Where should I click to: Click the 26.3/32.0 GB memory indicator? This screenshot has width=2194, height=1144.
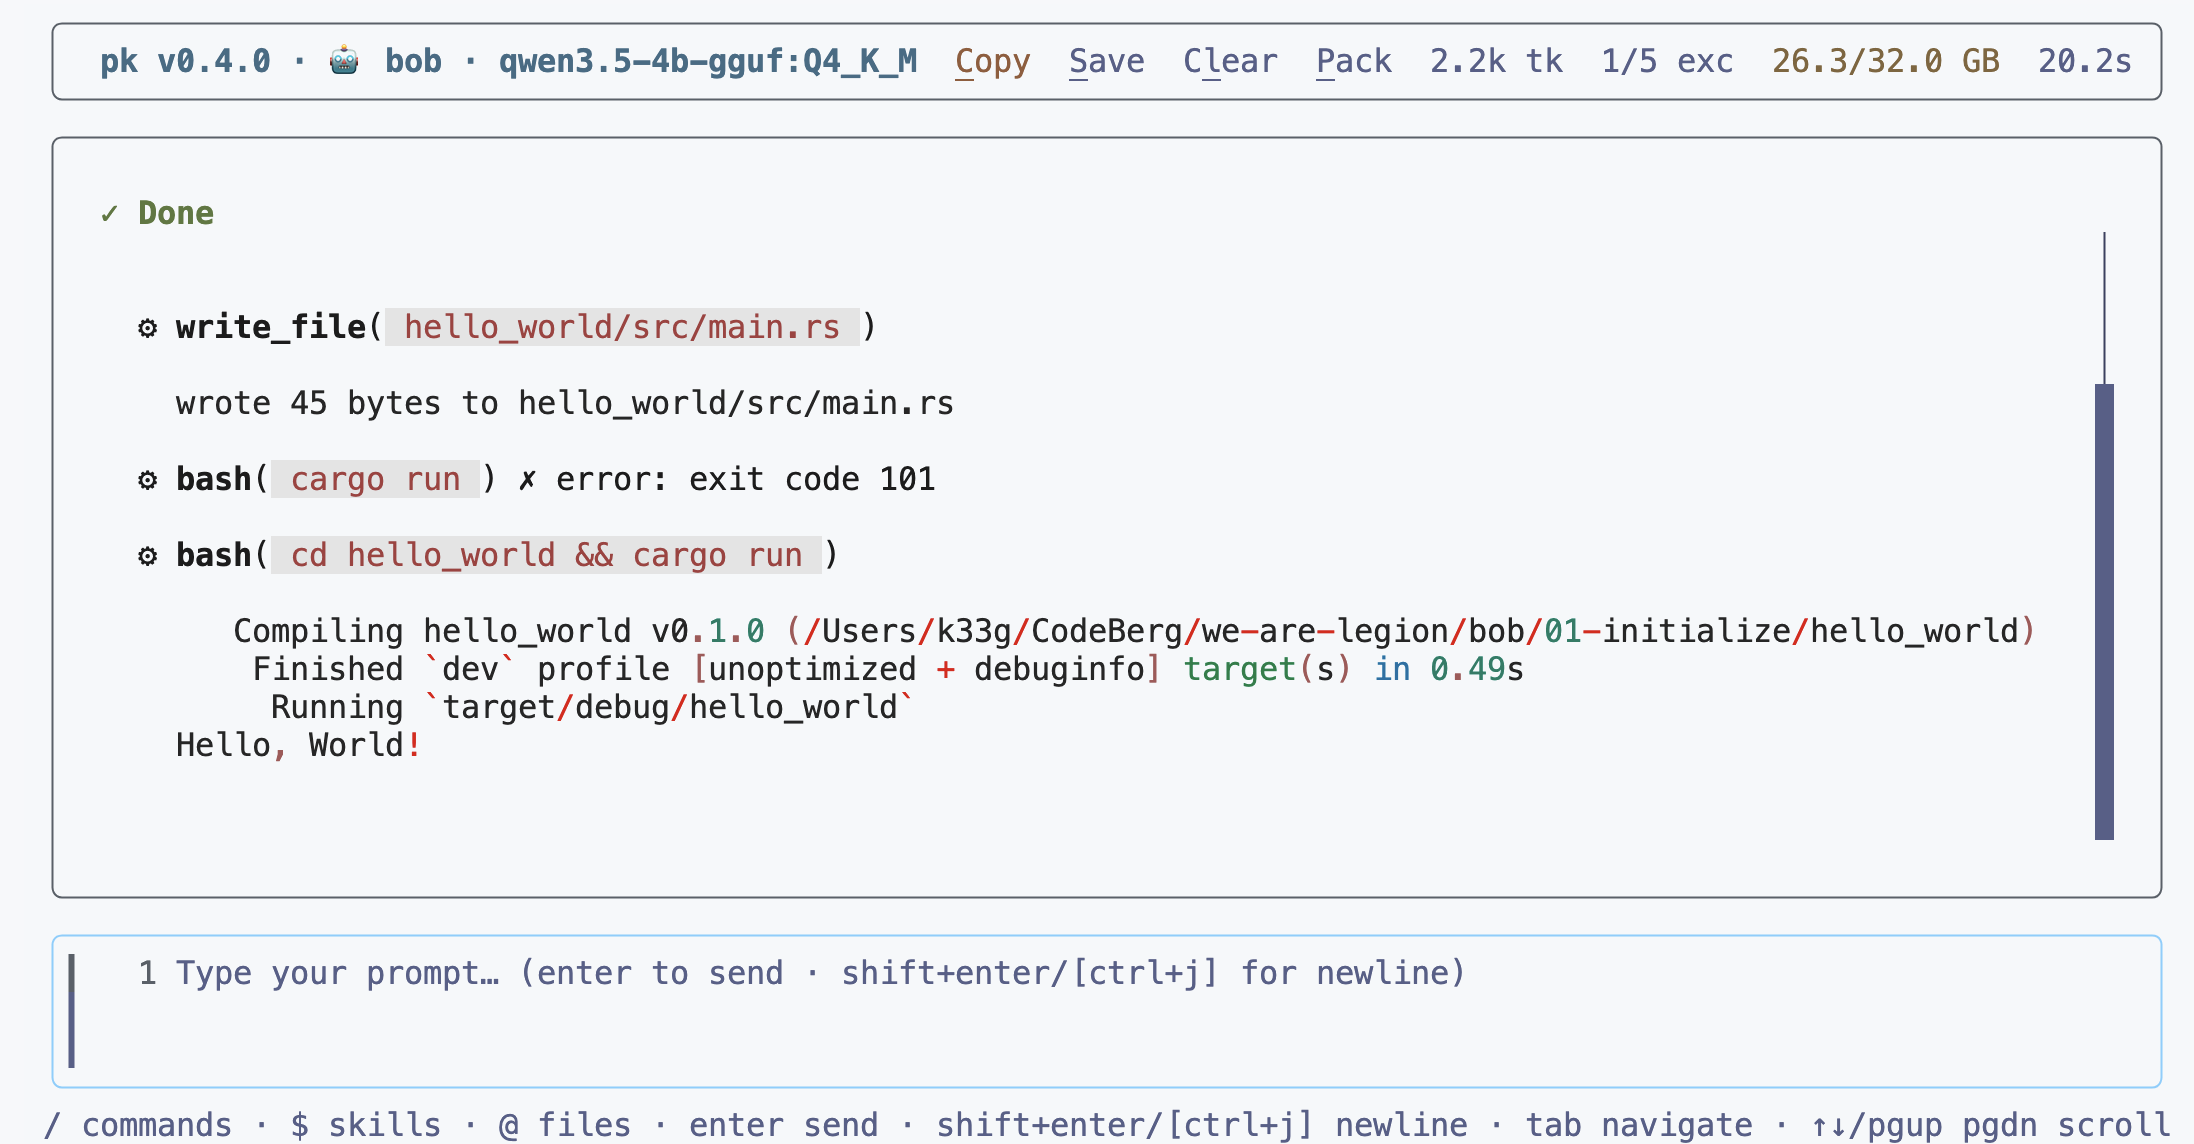[x=1886, y=61]
